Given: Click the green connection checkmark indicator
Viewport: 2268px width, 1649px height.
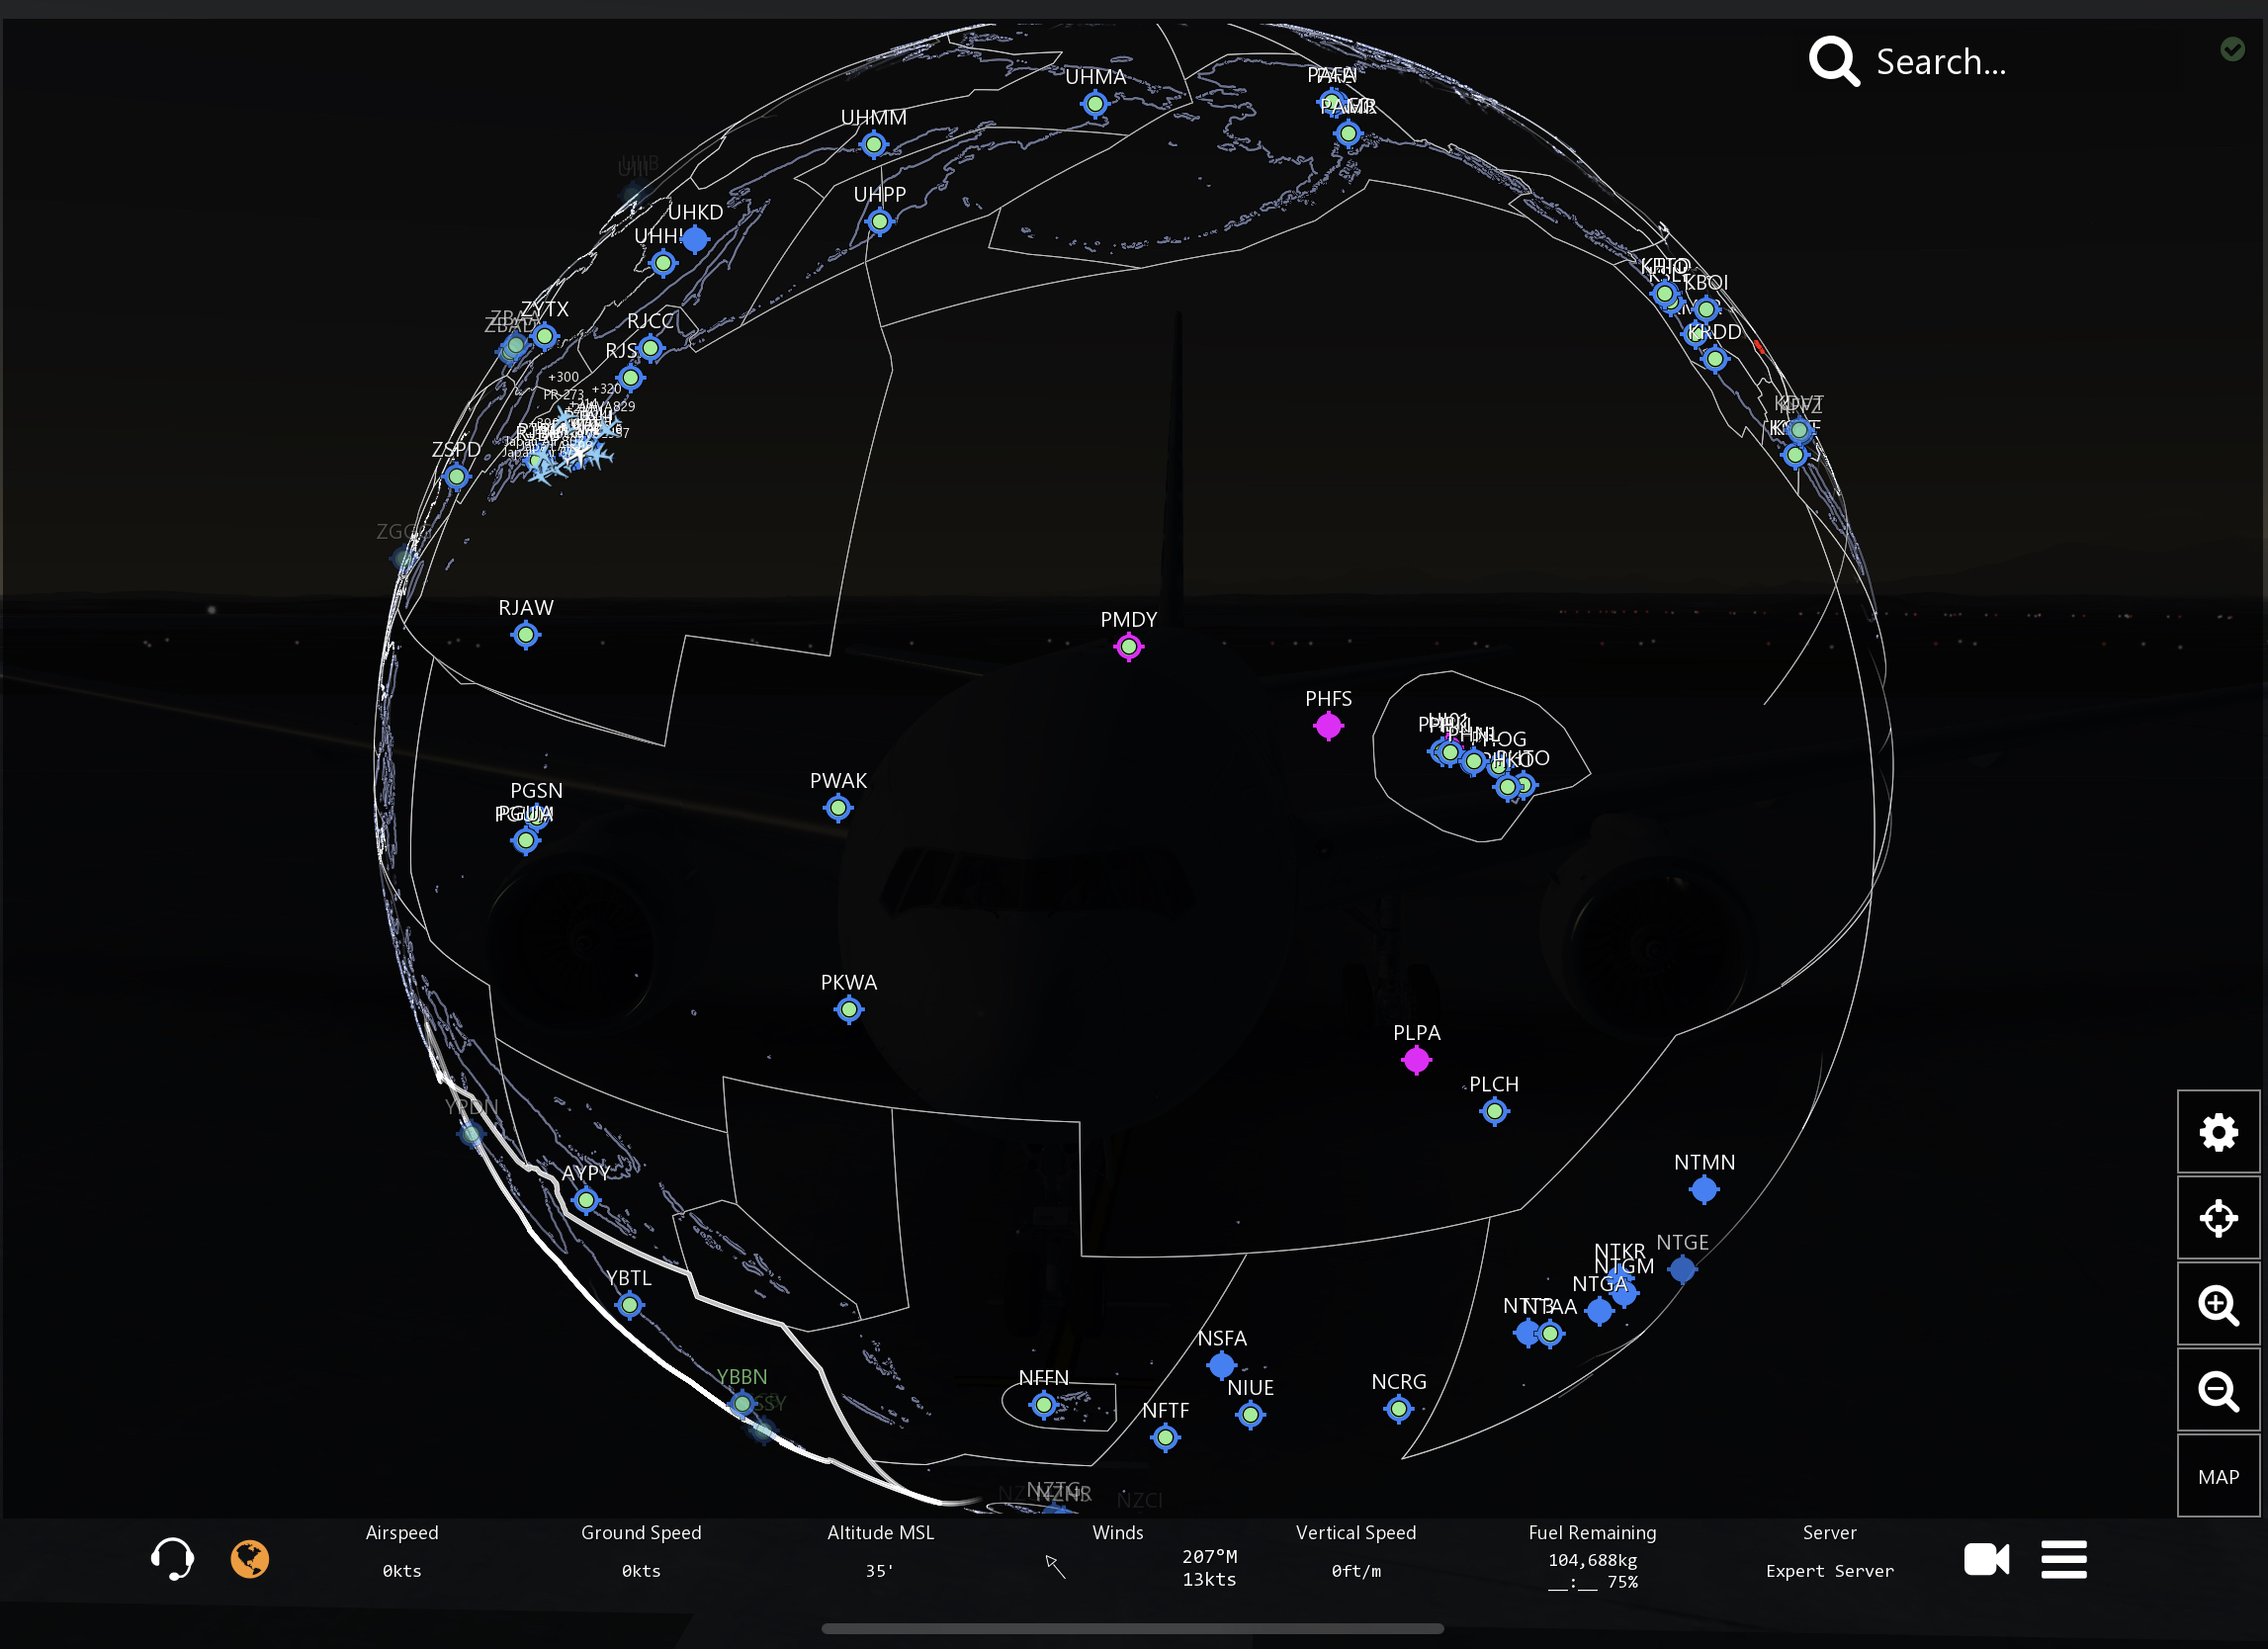Looking at the screenshot, I should click(2231, 49).
